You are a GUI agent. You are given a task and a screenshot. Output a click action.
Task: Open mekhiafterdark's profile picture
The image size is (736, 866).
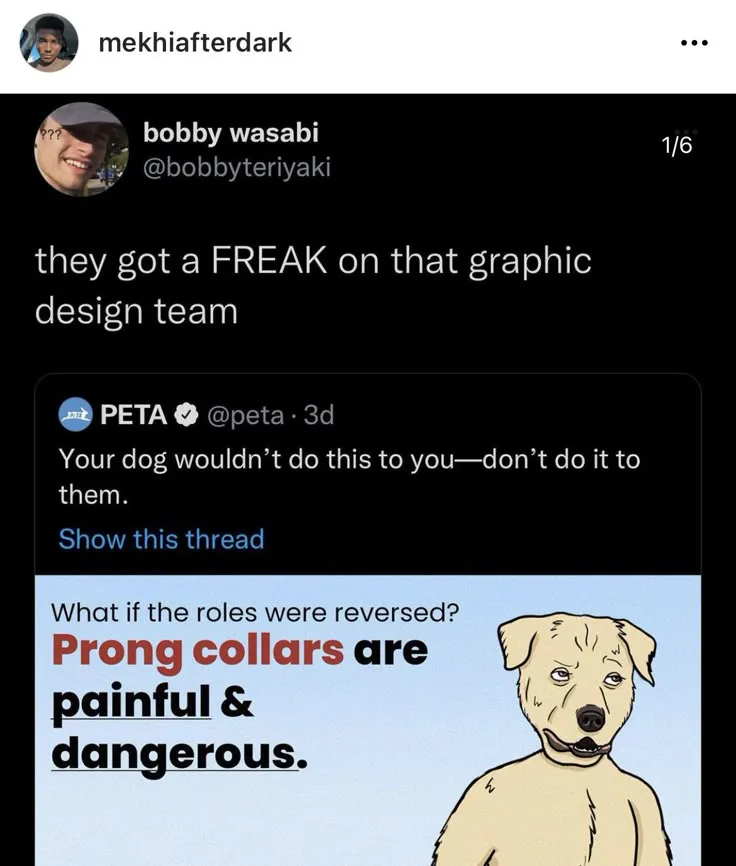[x=49, y=43]
